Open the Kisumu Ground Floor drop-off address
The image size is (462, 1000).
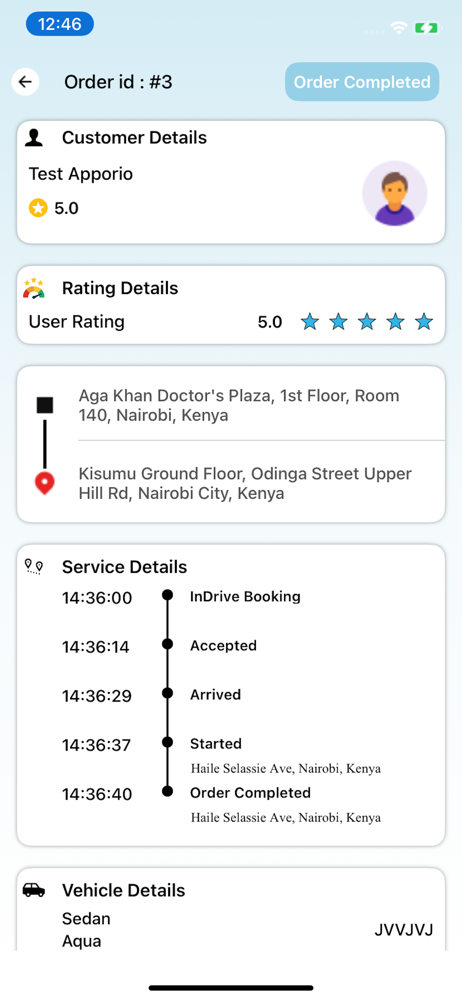click(x=246, y=484)
